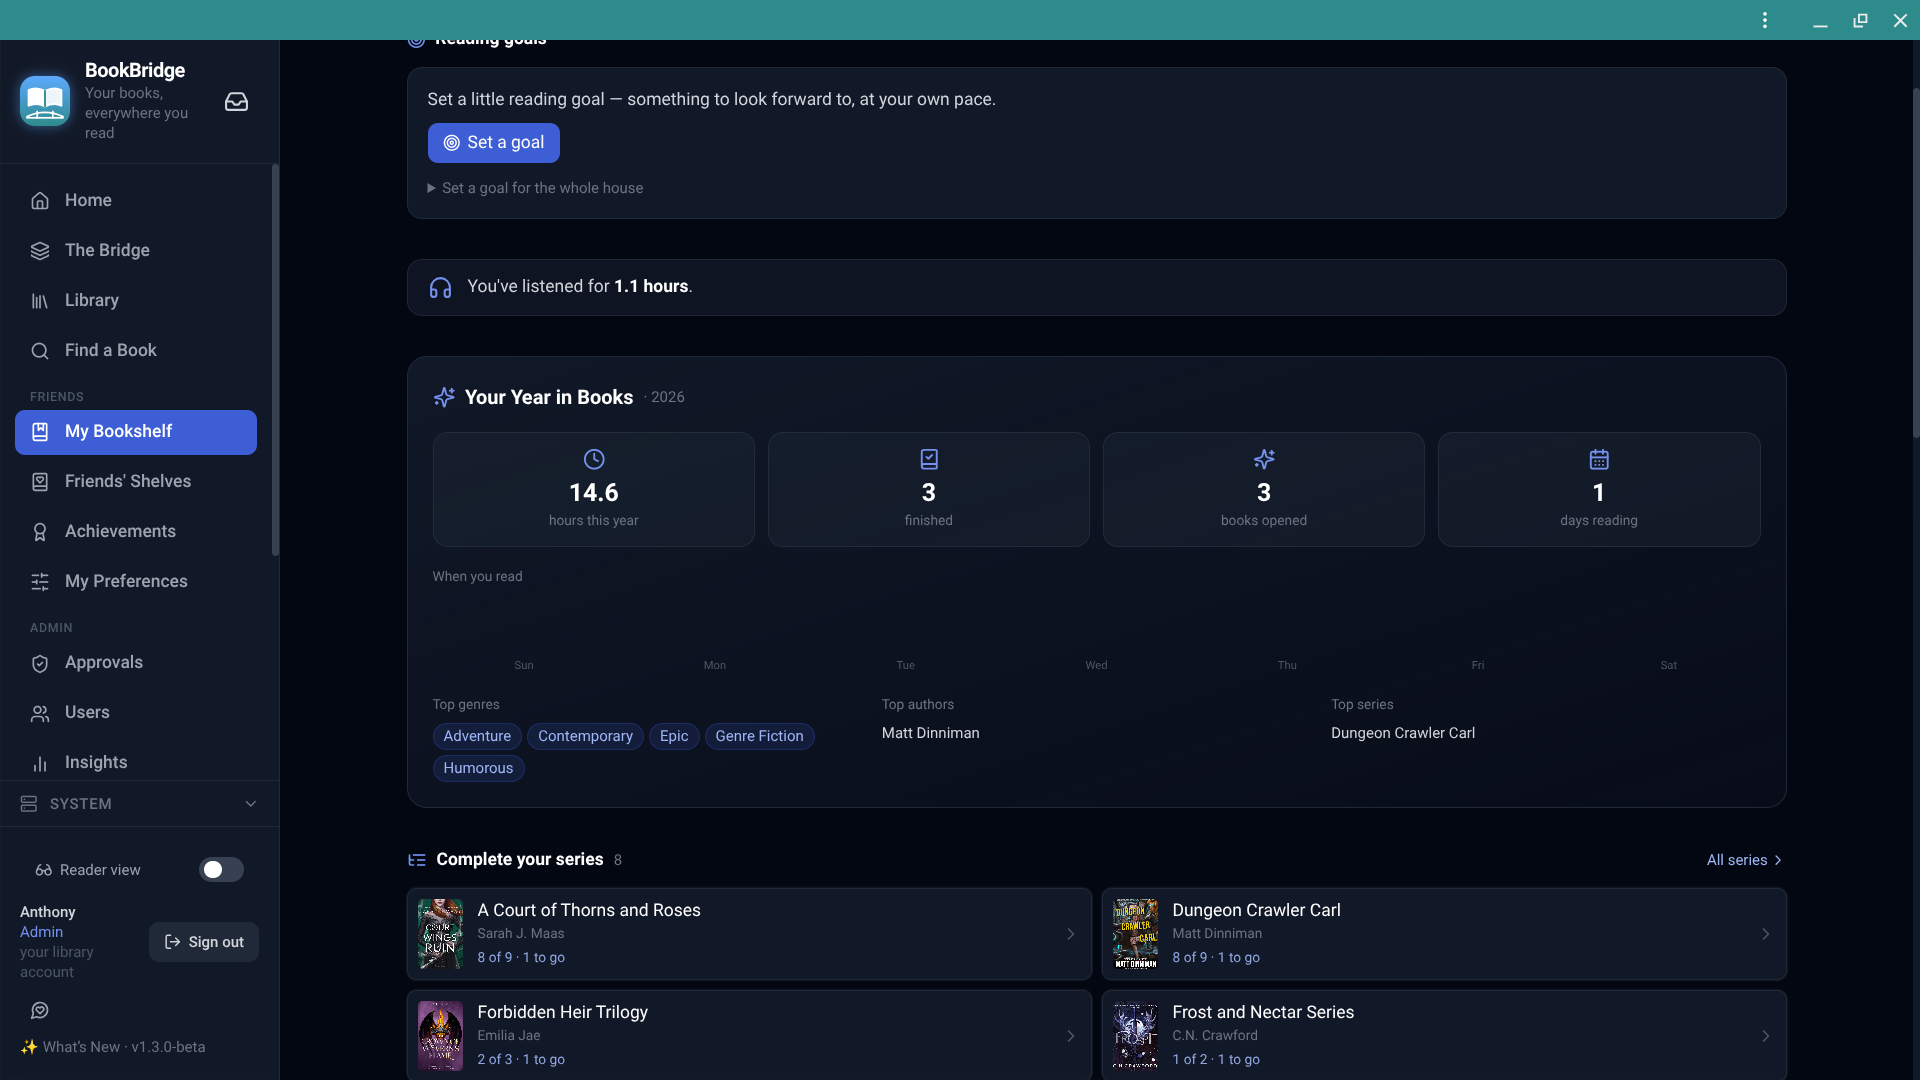Open The Bridge page
The width and height of the screenshot is (1920, 1080).
pyautogui.click(x=136, y=250)
